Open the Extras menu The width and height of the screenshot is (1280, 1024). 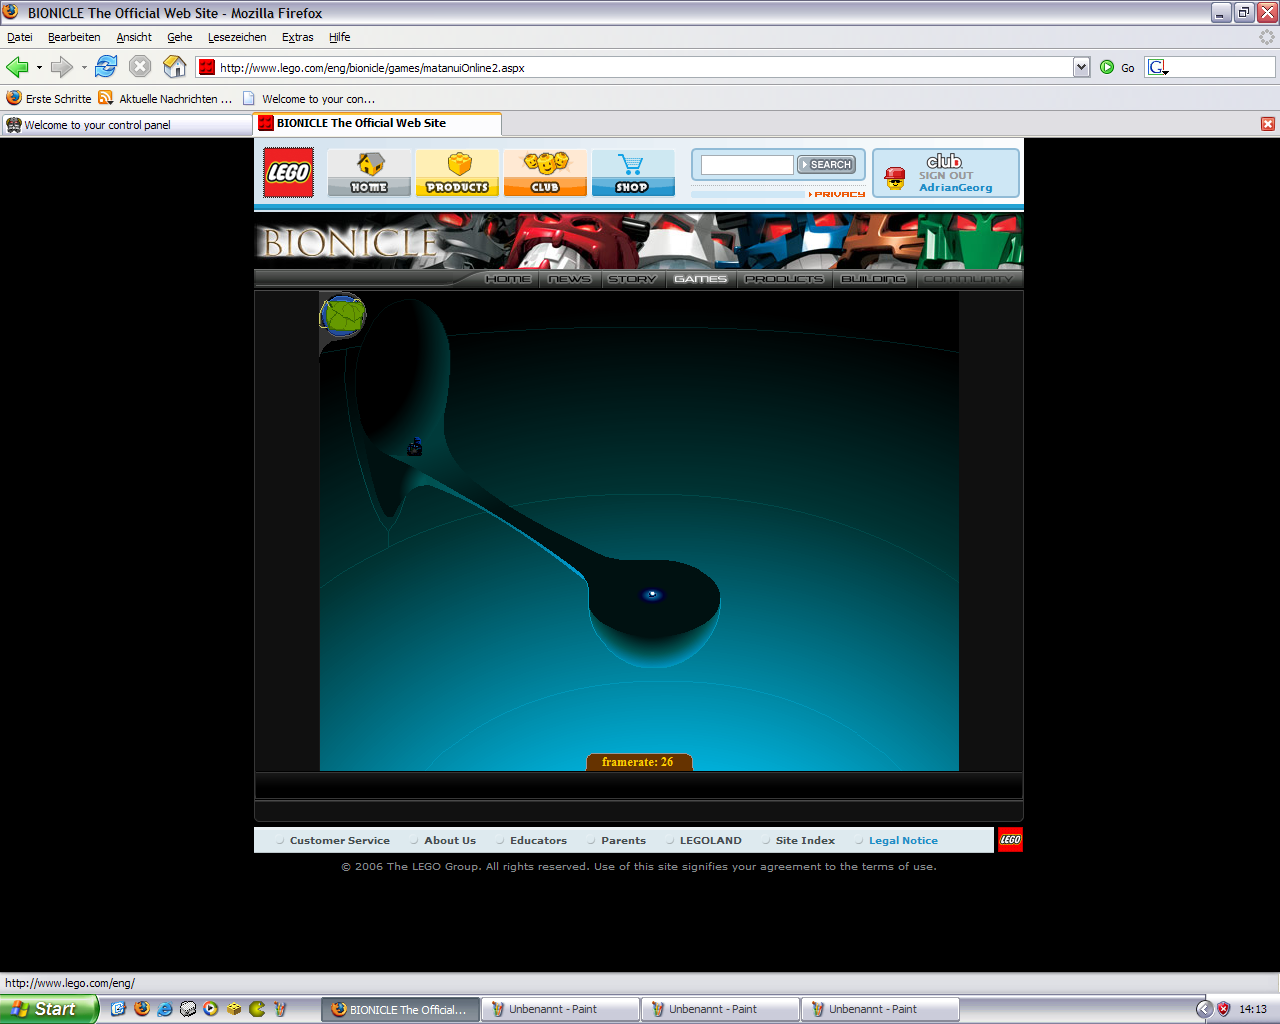[297, 37]
